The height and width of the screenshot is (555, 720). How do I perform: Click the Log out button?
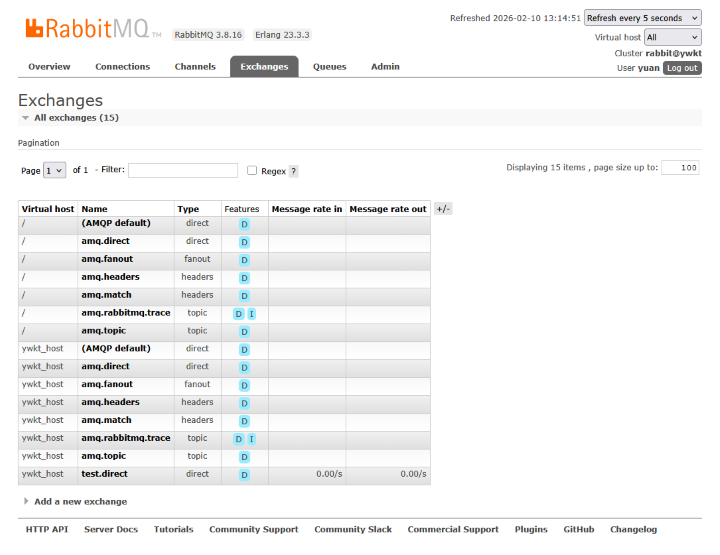[682, 68]
